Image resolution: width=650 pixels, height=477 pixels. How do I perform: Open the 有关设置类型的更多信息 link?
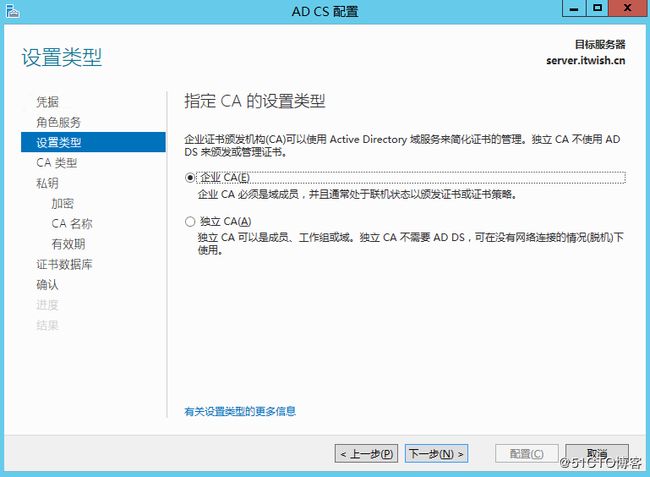click(240, 411)
